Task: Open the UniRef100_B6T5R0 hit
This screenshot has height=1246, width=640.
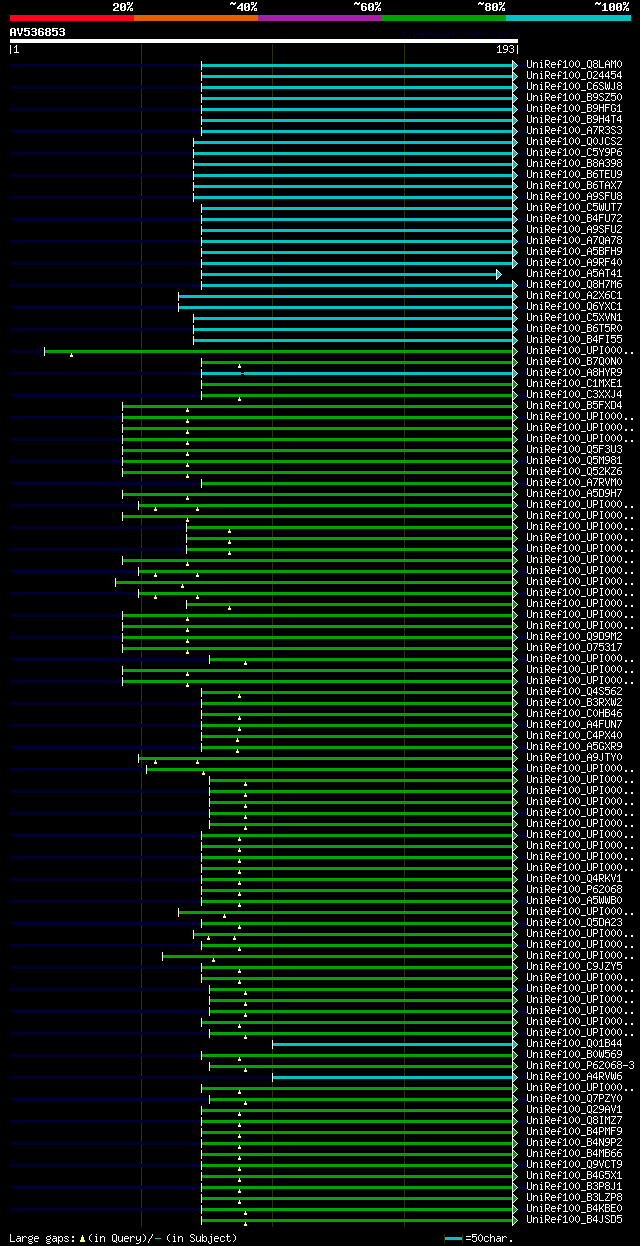Action: pyautogui.click(x=574, y=328)
